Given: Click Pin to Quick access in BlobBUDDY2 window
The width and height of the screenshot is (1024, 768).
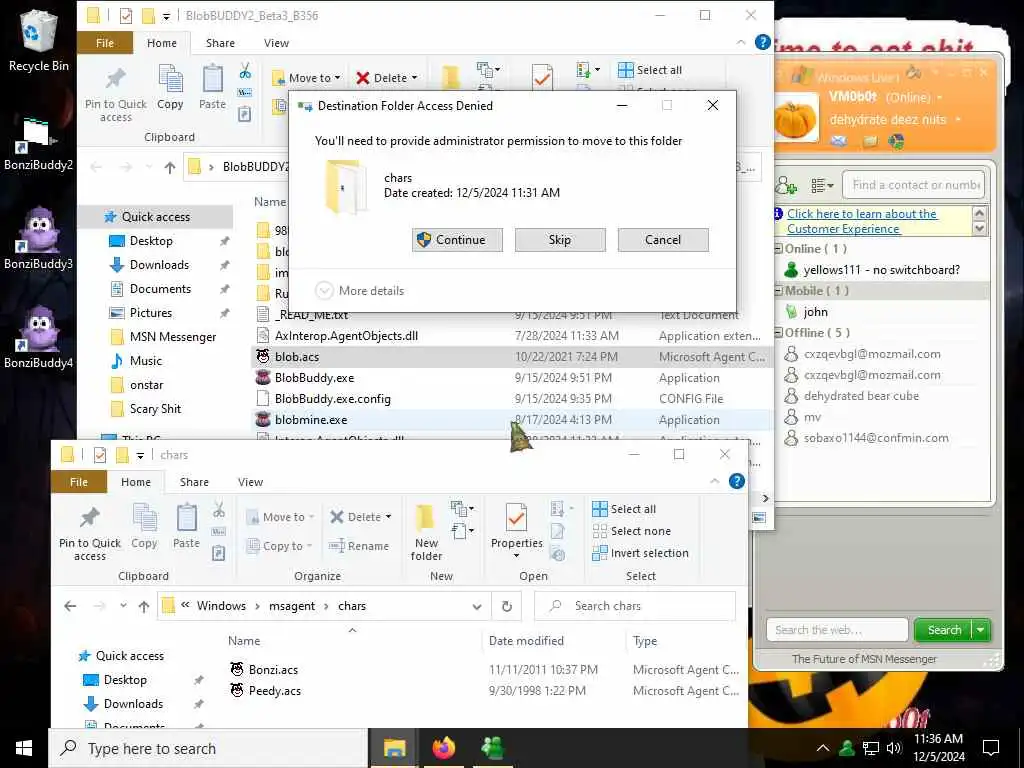Looking at the screenshot, I should 116,95.
